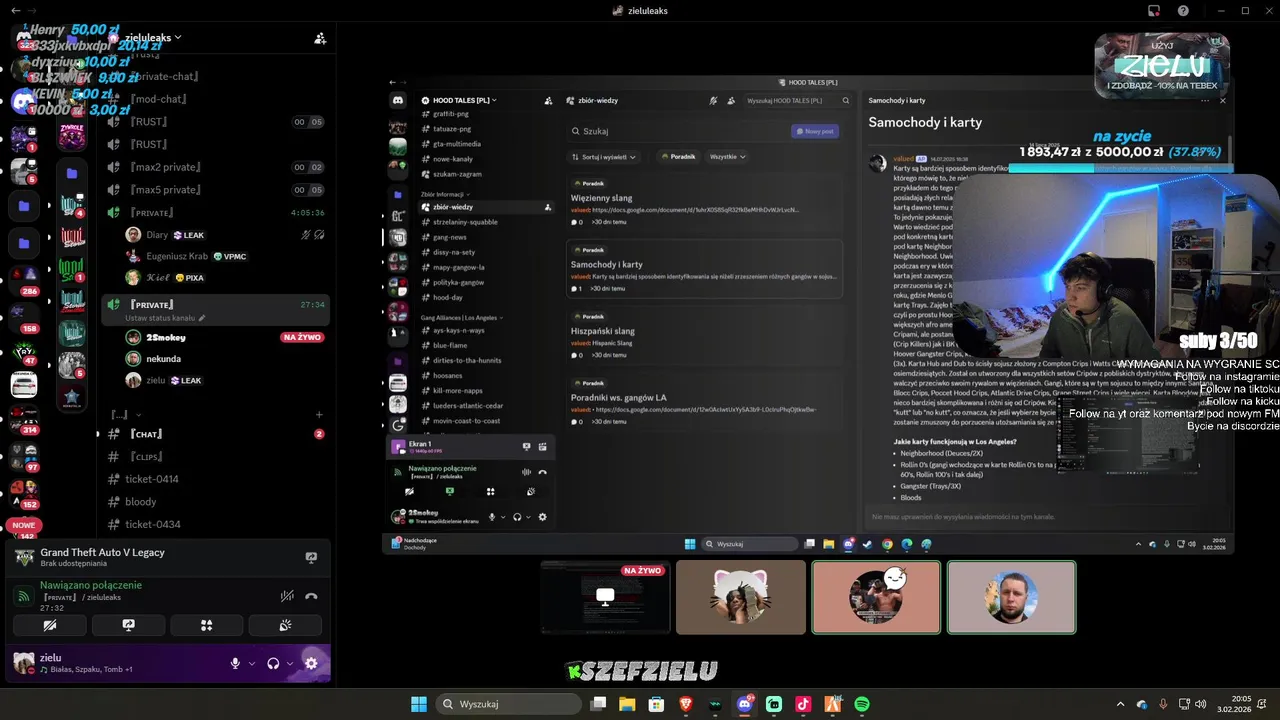
Task: Open Discord from taskbar
Action: tap(745, 704)
